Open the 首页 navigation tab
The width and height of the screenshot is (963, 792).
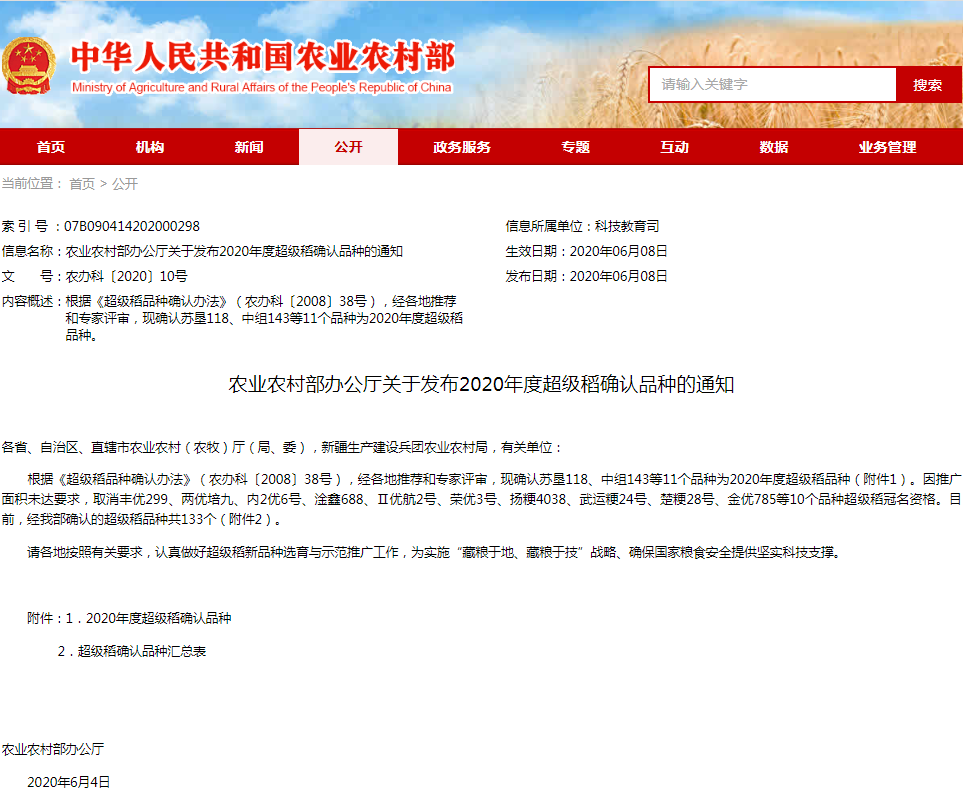50,147
